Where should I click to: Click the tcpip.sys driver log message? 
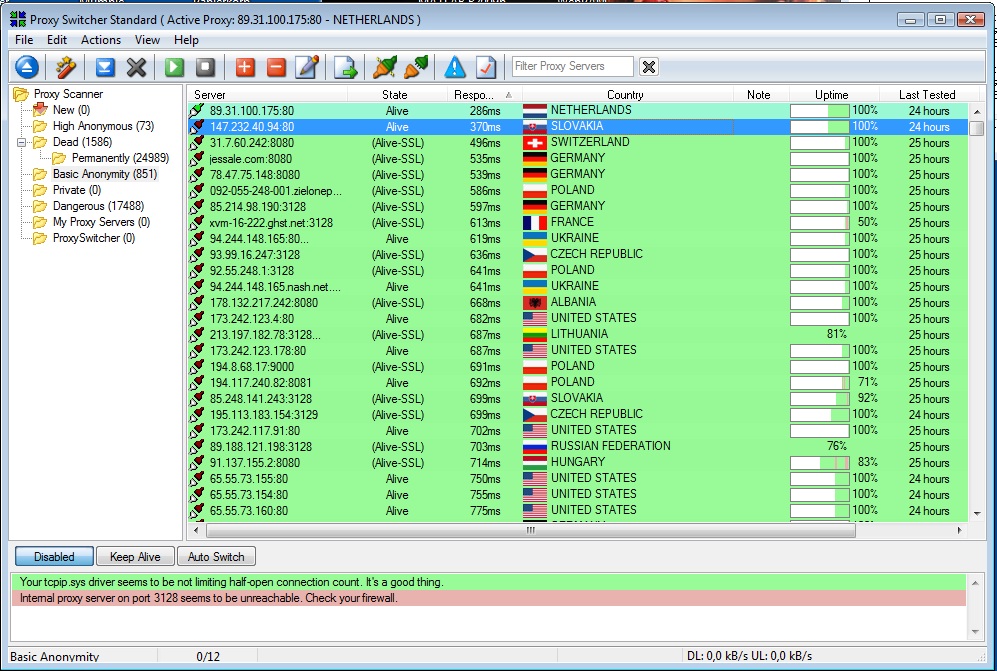(488, 582)
